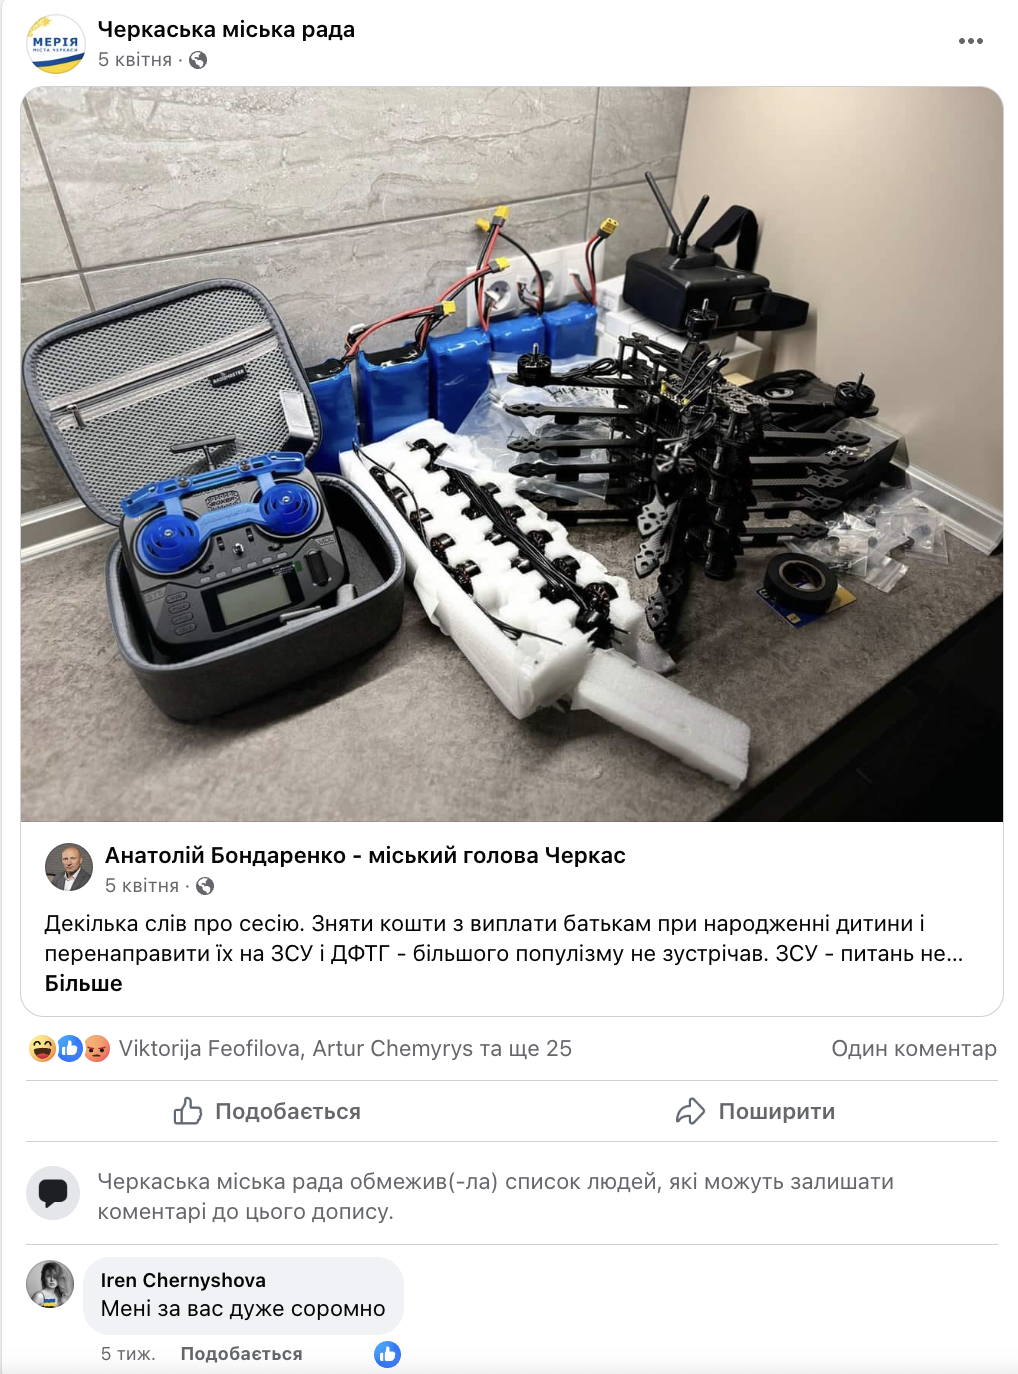The image size is (1018, 1374).
Task: Click the top post date 5 квітня
Action: coord(135,60)
